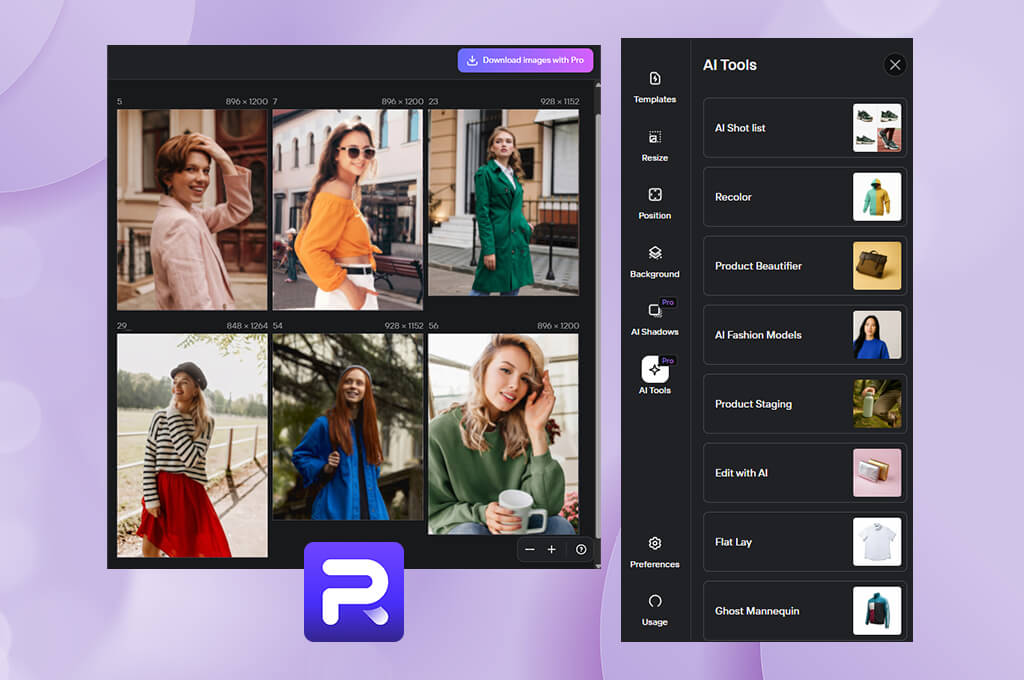Click the '896 × 1200' size label of image 5
Image resolution: width=1024 pixels, height=680 pixels.
pyautogui.click(x=247, y=101)
